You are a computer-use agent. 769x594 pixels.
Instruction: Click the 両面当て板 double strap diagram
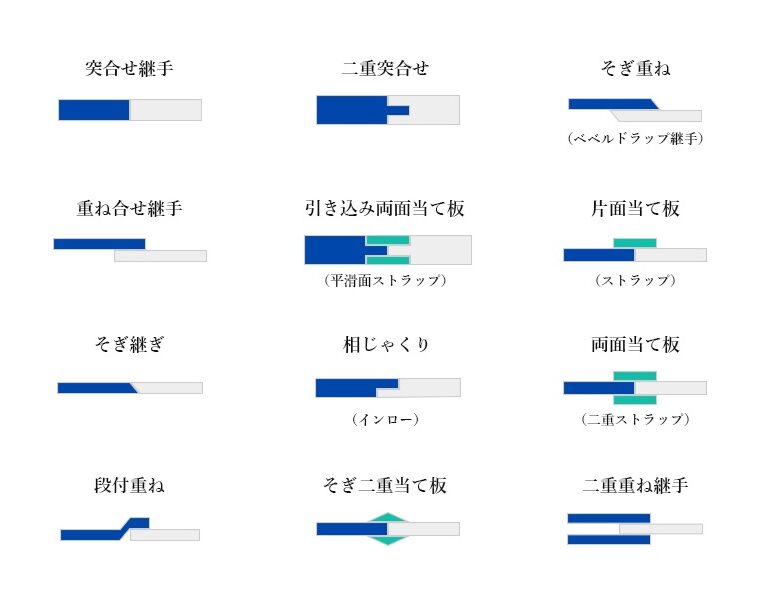635,387
